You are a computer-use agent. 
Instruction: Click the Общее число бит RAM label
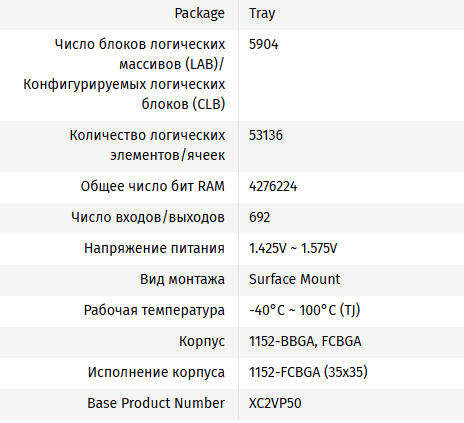pyautogui.click(x=153, y=186)
